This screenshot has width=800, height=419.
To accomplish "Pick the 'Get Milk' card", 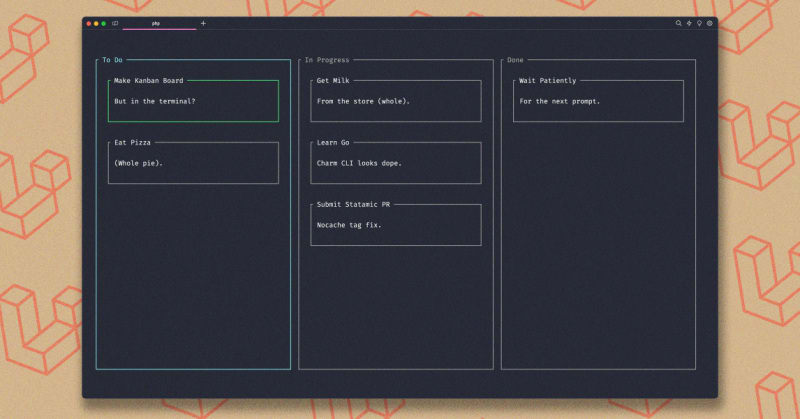I will 395,101.
